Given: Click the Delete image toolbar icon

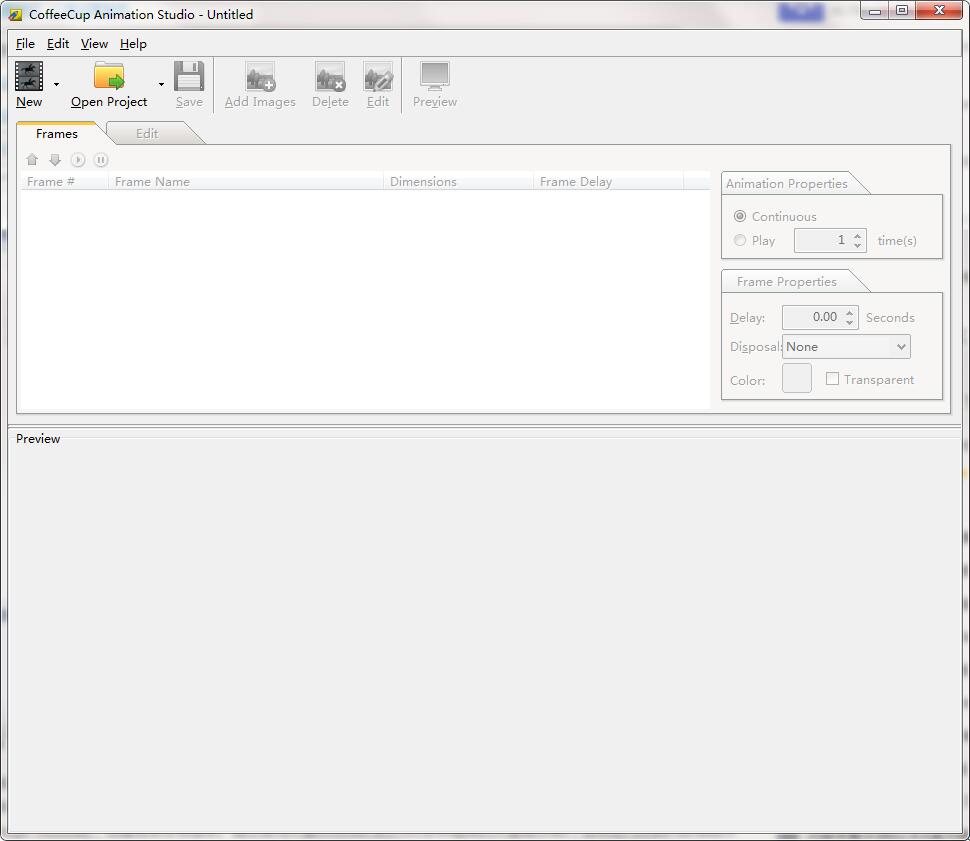Looking at the screenshot, I should (330, 76).
